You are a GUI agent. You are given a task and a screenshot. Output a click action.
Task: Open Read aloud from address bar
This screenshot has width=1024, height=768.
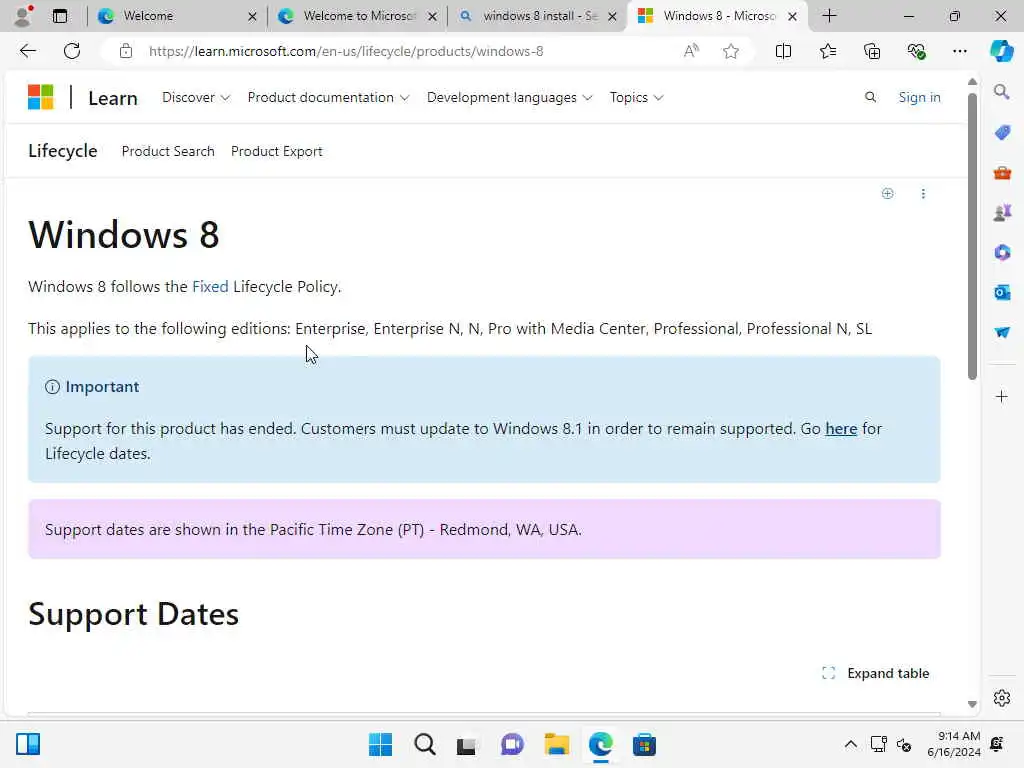click(691, 51)
